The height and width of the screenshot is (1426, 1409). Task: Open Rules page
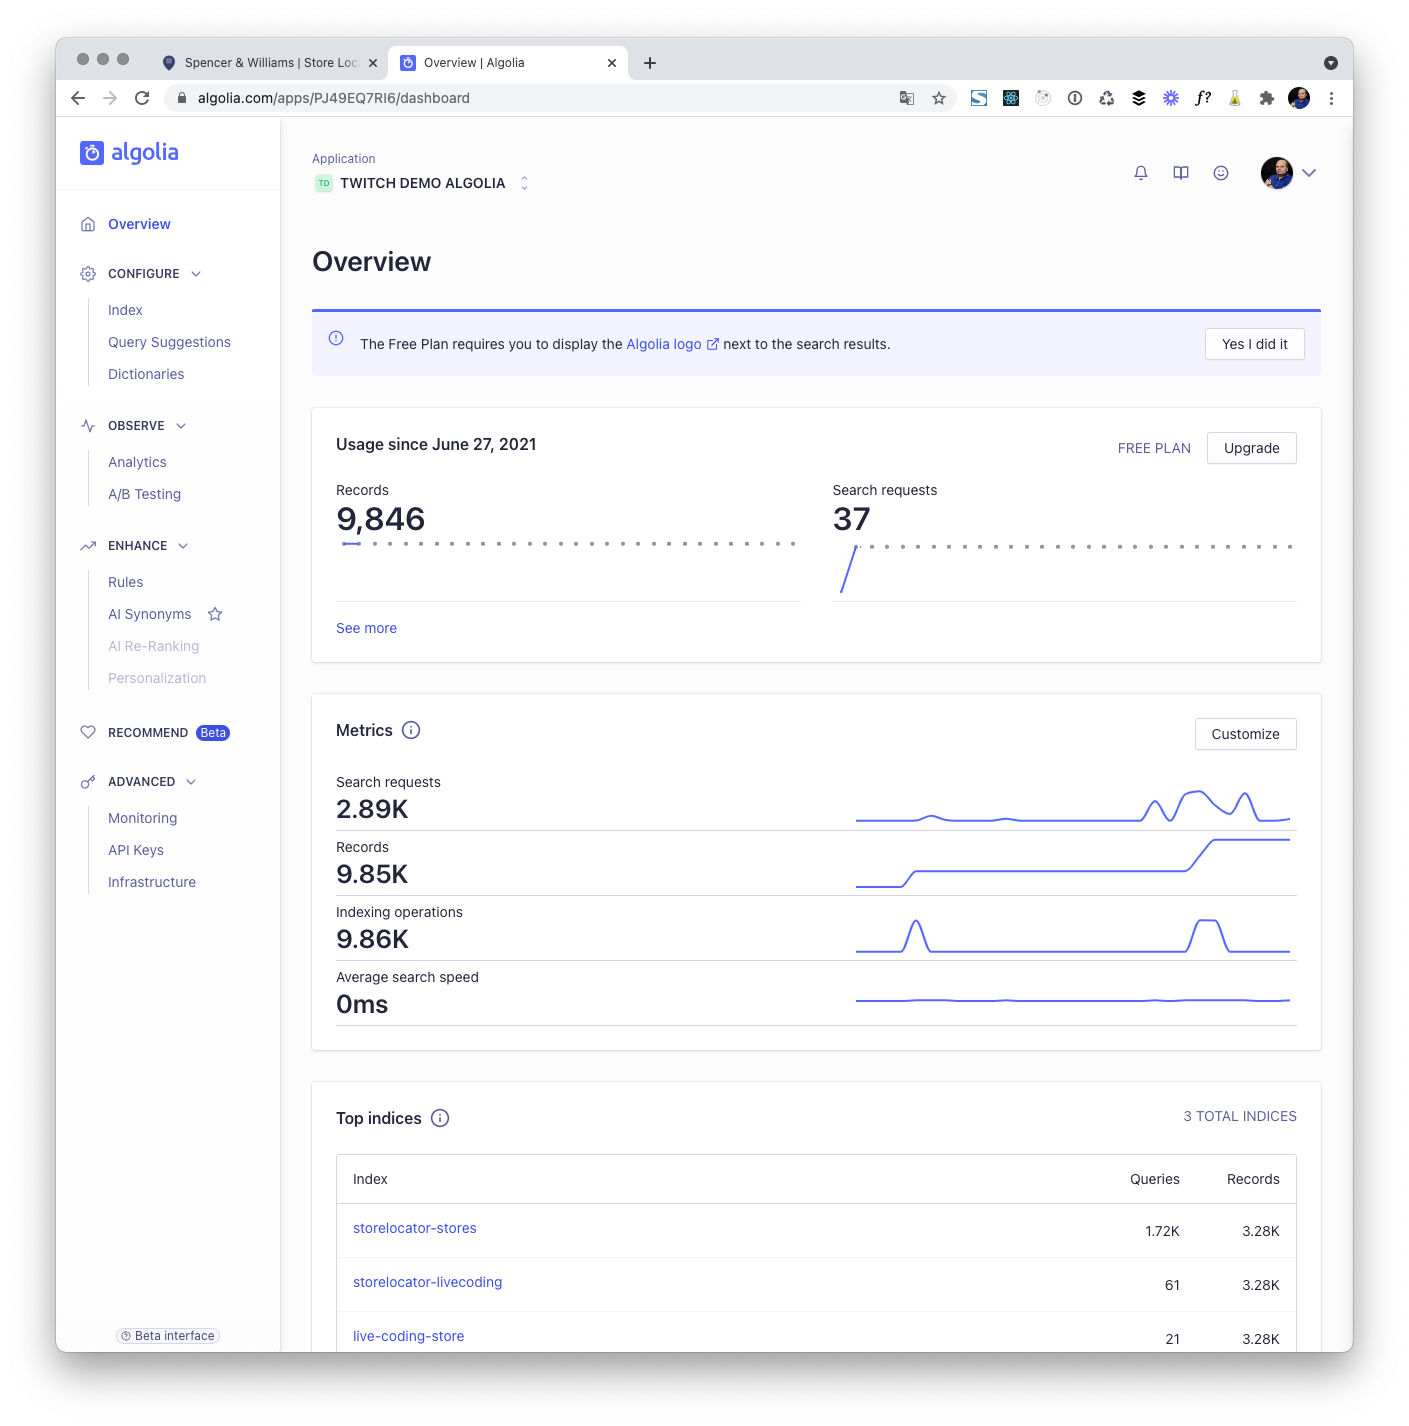tap(125, 582)
